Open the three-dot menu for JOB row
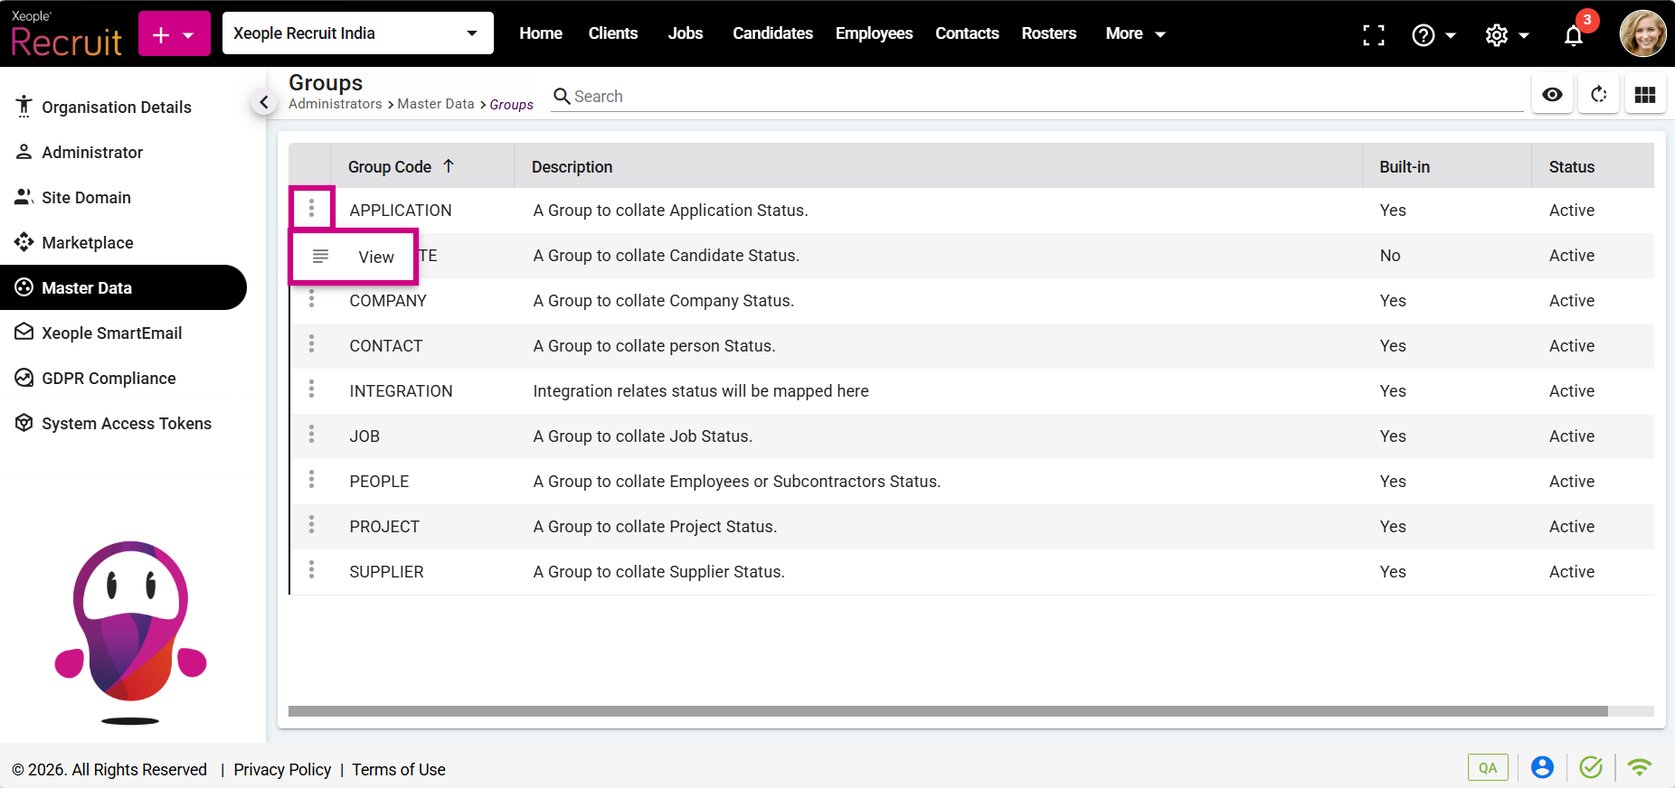 tap(312, 435)
